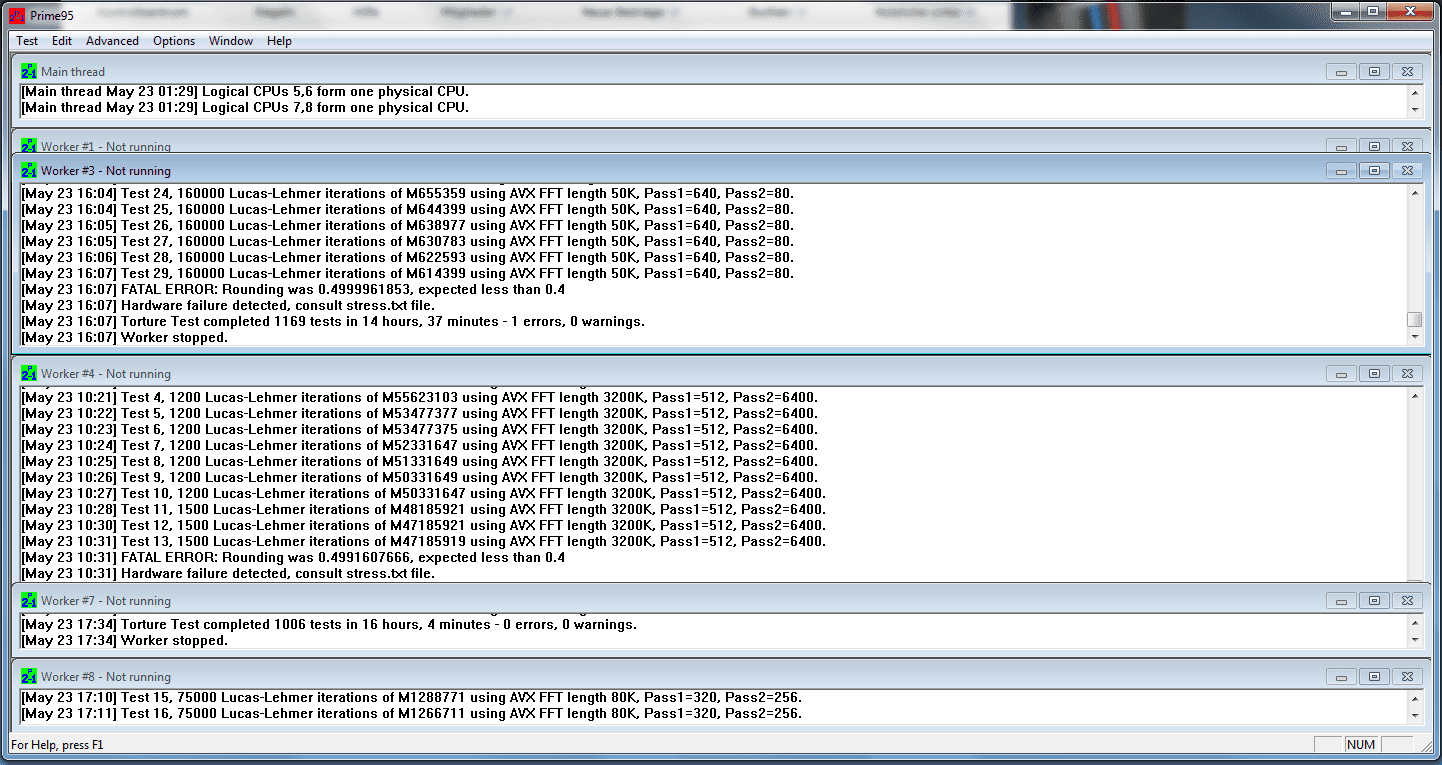Screen dimensions: 1442x765
Task: Click Worker #3 Test 24 M655359 line
Action: pyautogui.click(x=408, y=194)
